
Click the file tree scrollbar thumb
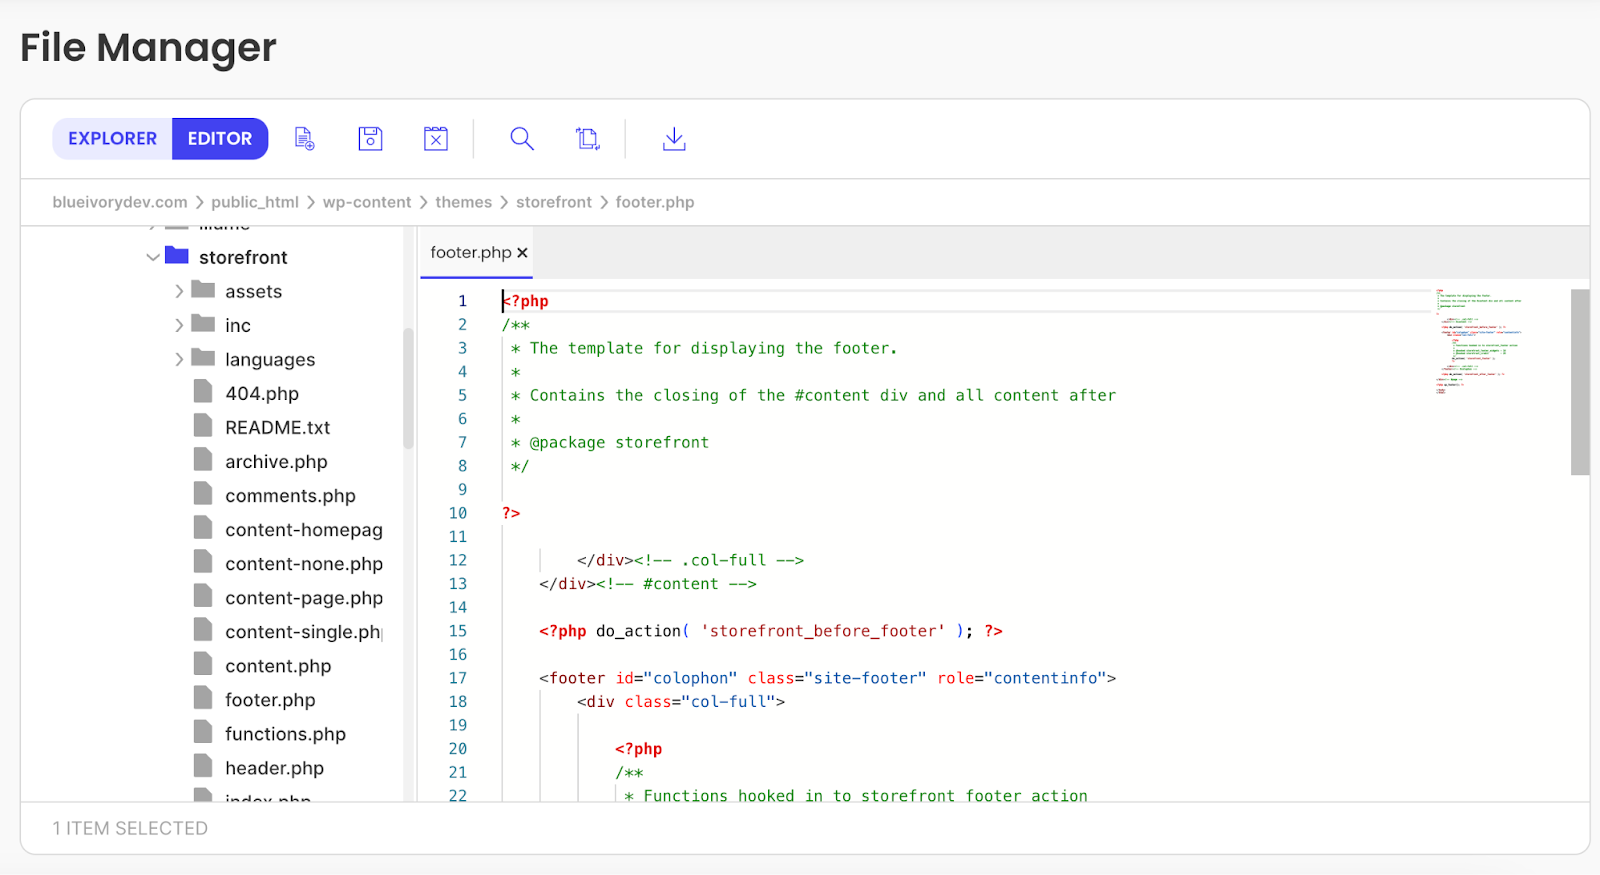[408, 388]
